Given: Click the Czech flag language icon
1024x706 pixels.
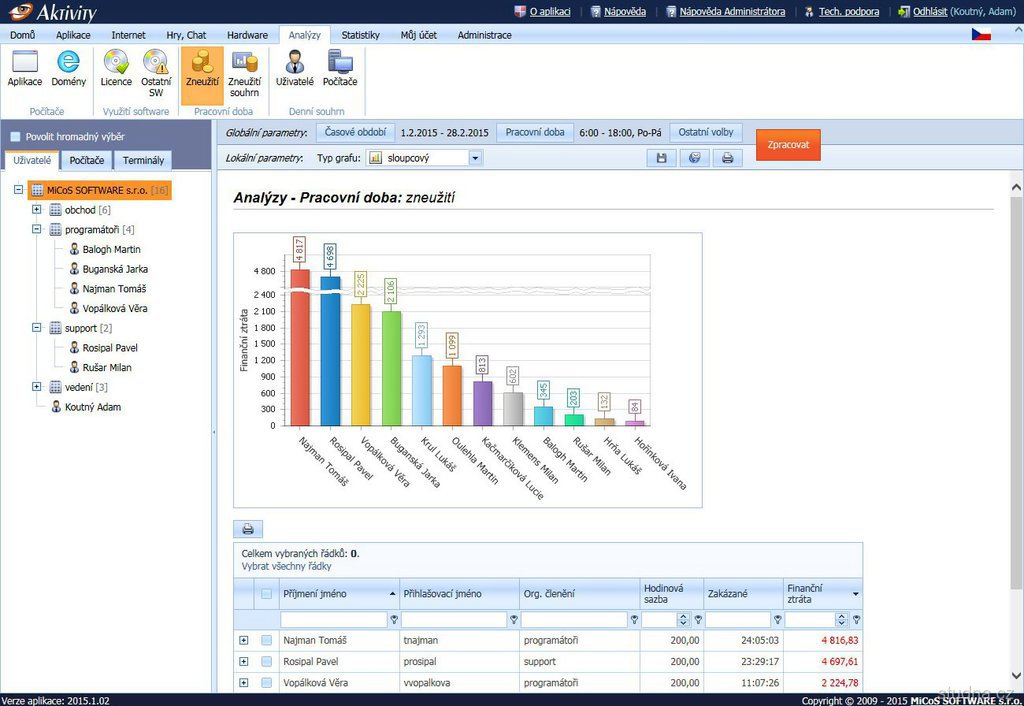Looking at the screenshot, I should pyautogui.click(x=981, y=35).
